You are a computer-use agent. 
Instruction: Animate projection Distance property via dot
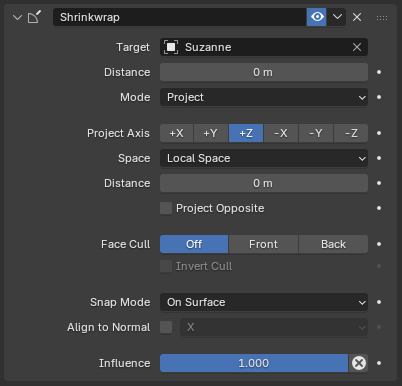pyautogui.click(x=379, y=183)
